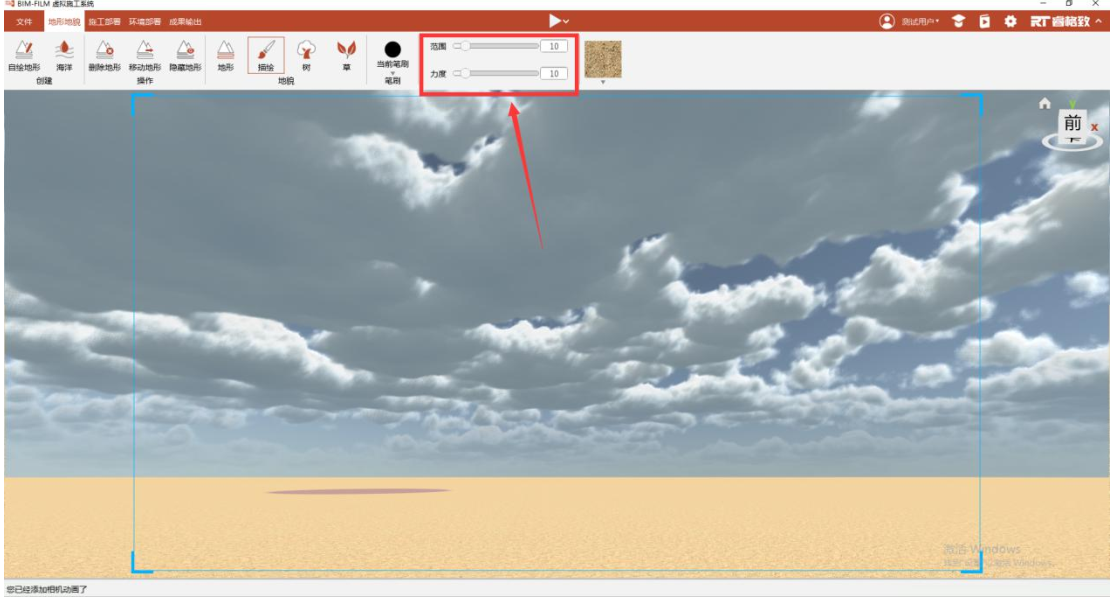Click the RT 睿格致 logo
Screen dimensions: 1111x599
click(1060, 21)
